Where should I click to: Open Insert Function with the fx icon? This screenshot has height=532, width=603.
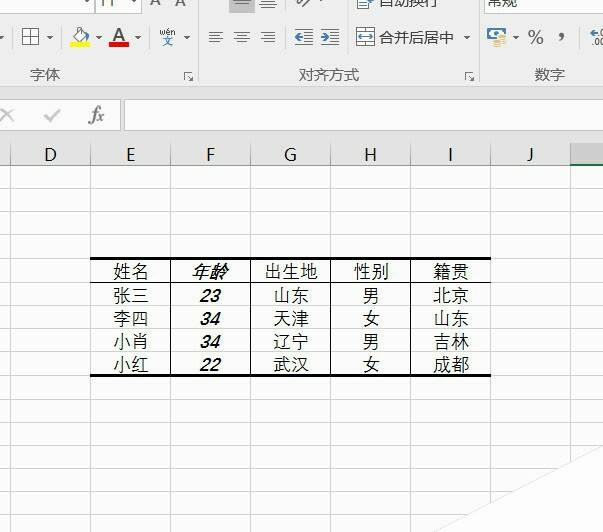click(x=96, y=115)
